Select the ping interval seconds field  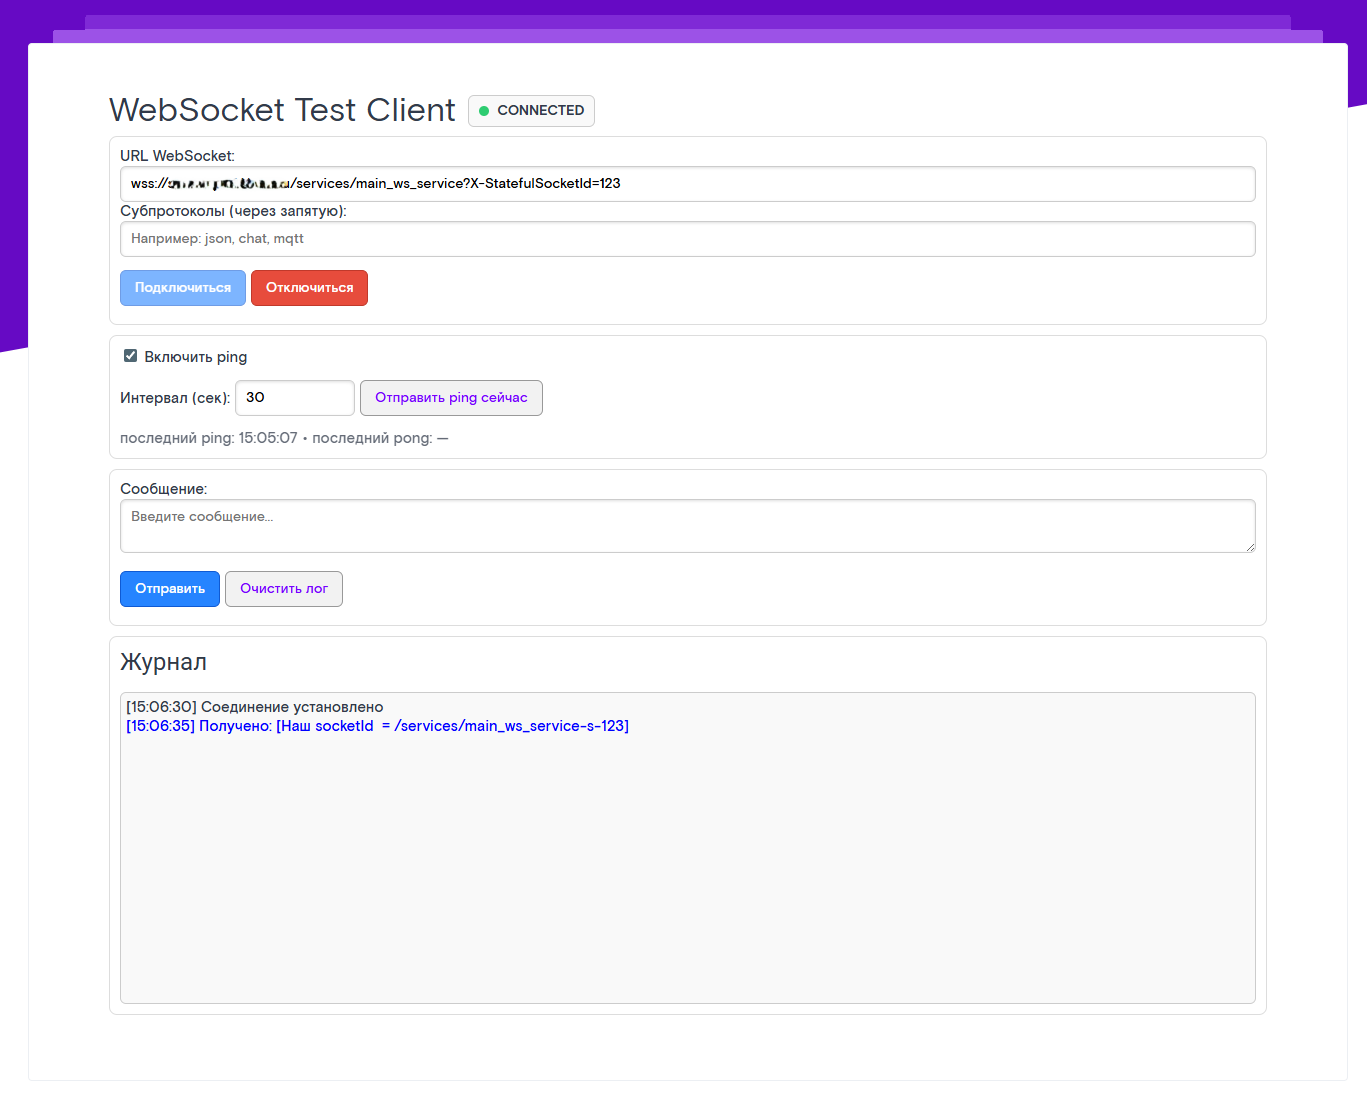pyautogui.click(x=294, y=398)
